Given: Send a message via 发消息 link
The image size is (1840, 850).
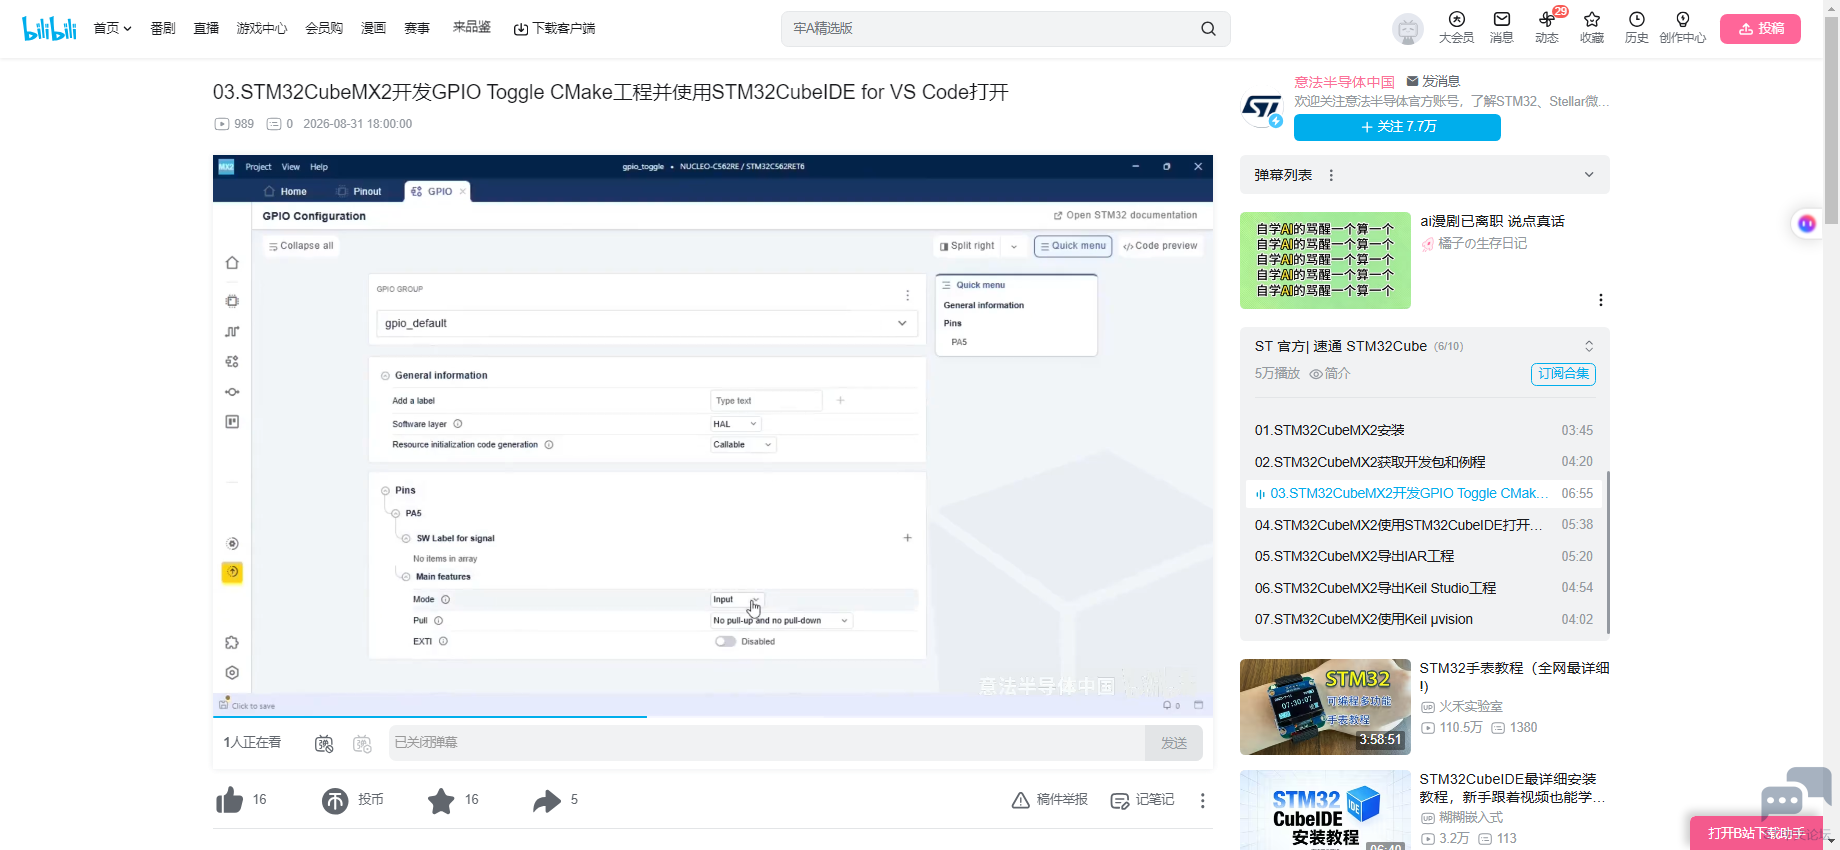Looking at the screenshot, I should click(1433, 81).
